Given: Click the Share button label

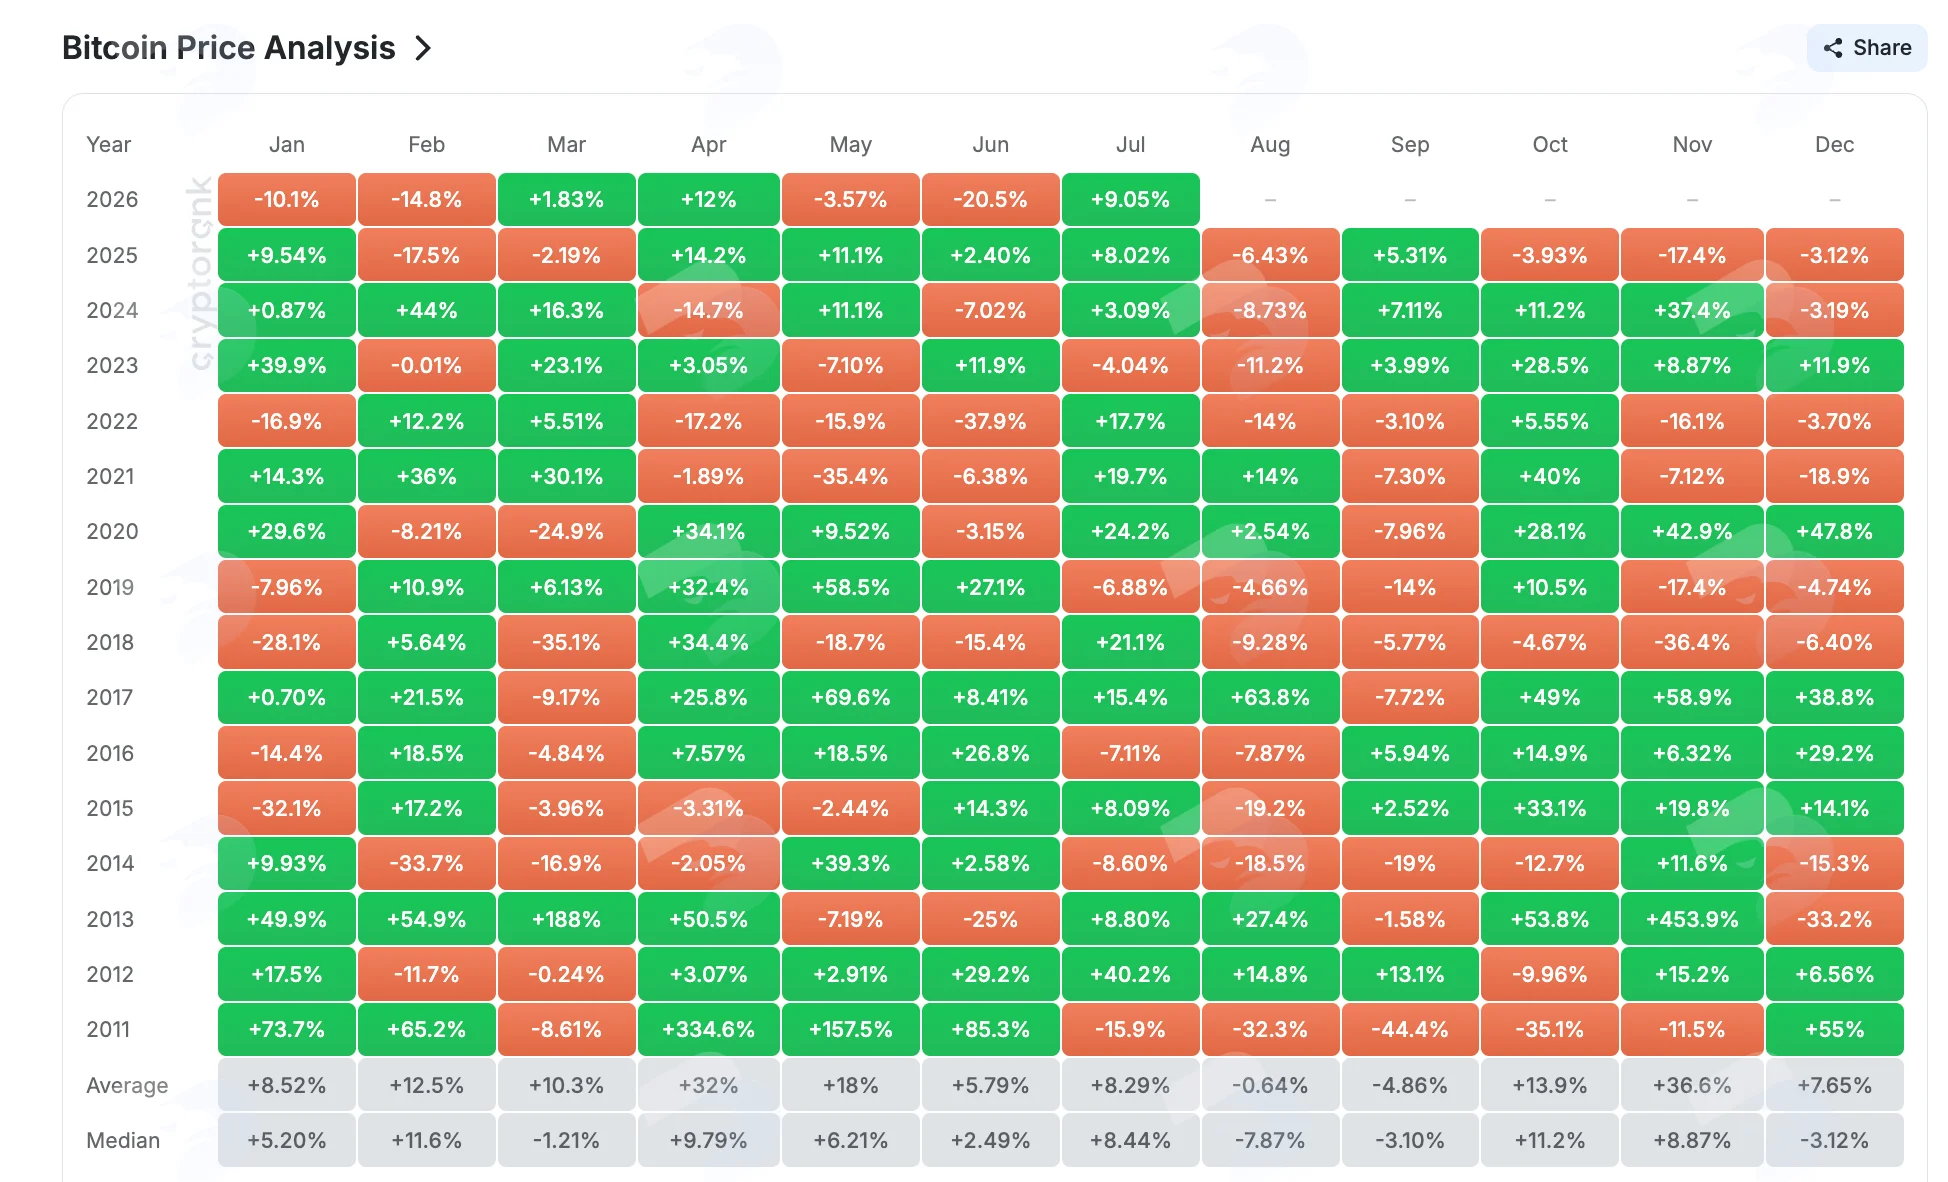Looking at the screenshot, I should click(1882, 48).
